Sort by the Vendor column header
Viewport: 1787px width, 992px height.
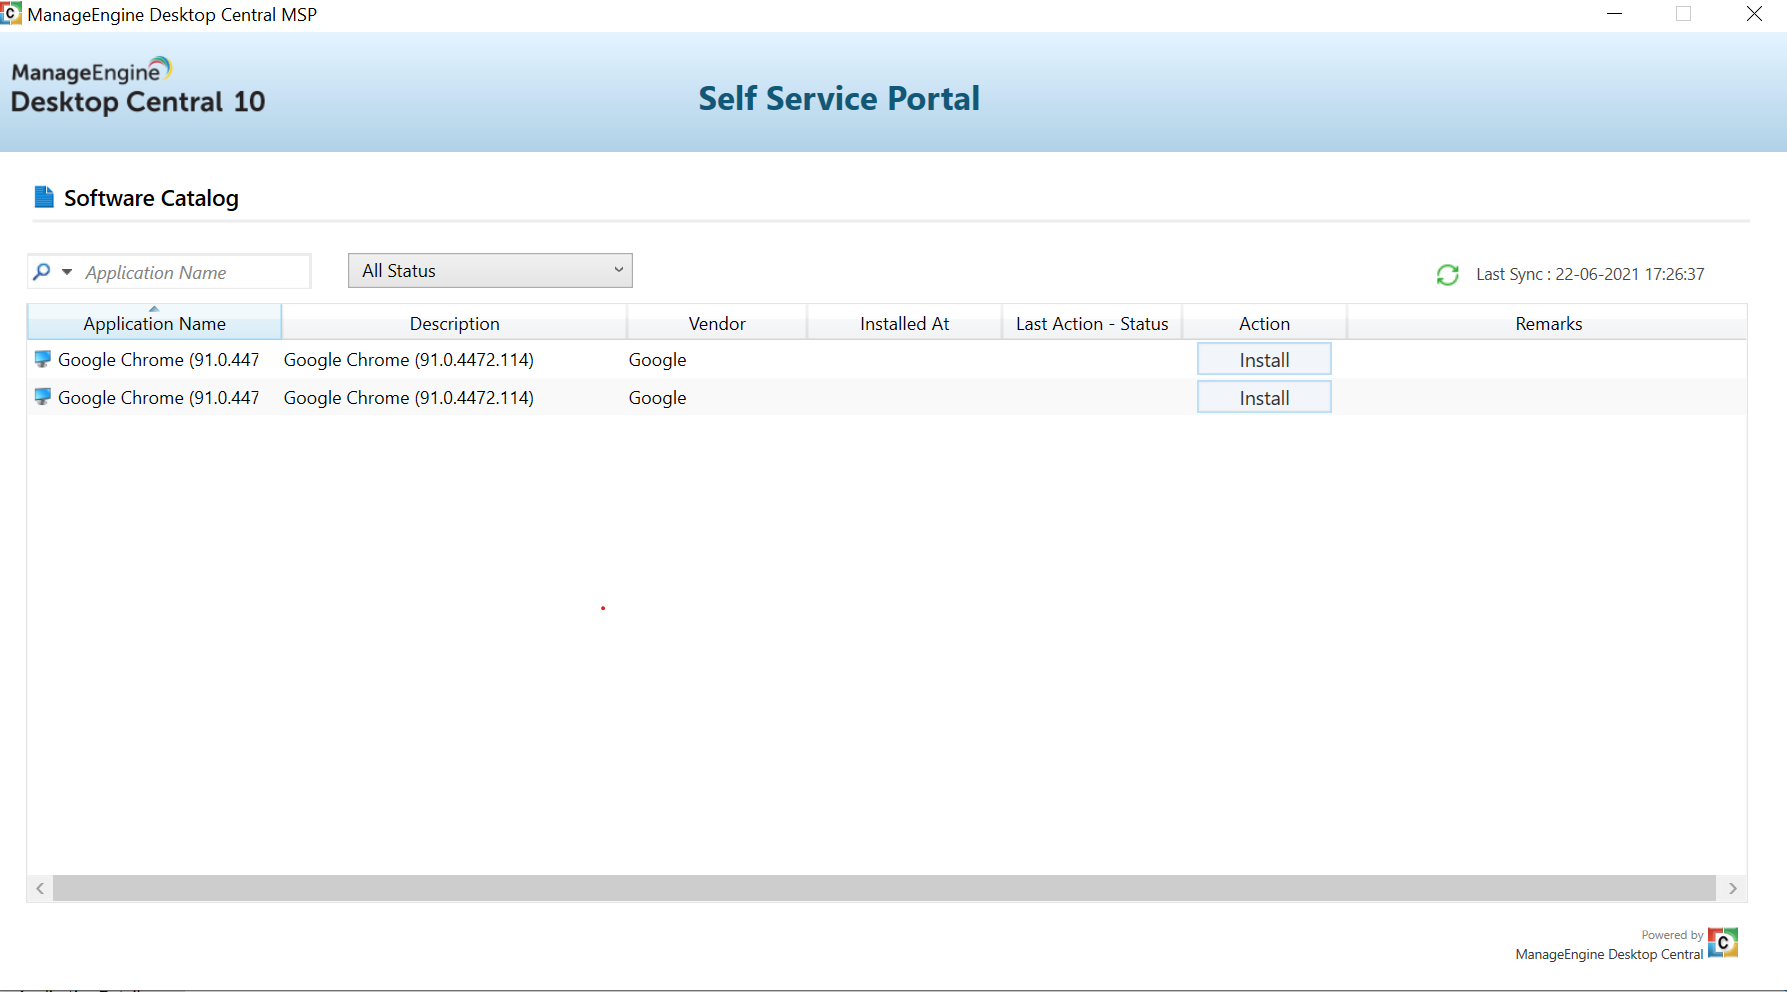tap(717, 323)
